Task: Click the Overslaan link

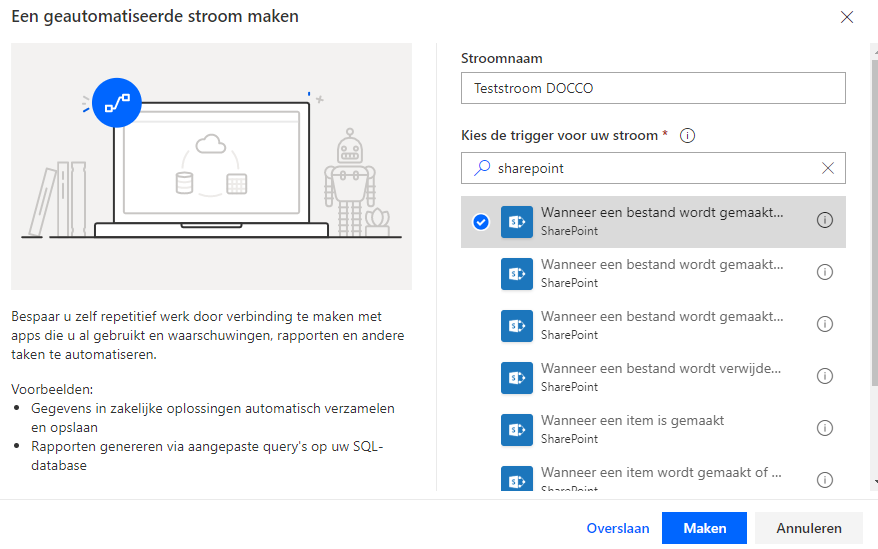Action: point(618,528)
